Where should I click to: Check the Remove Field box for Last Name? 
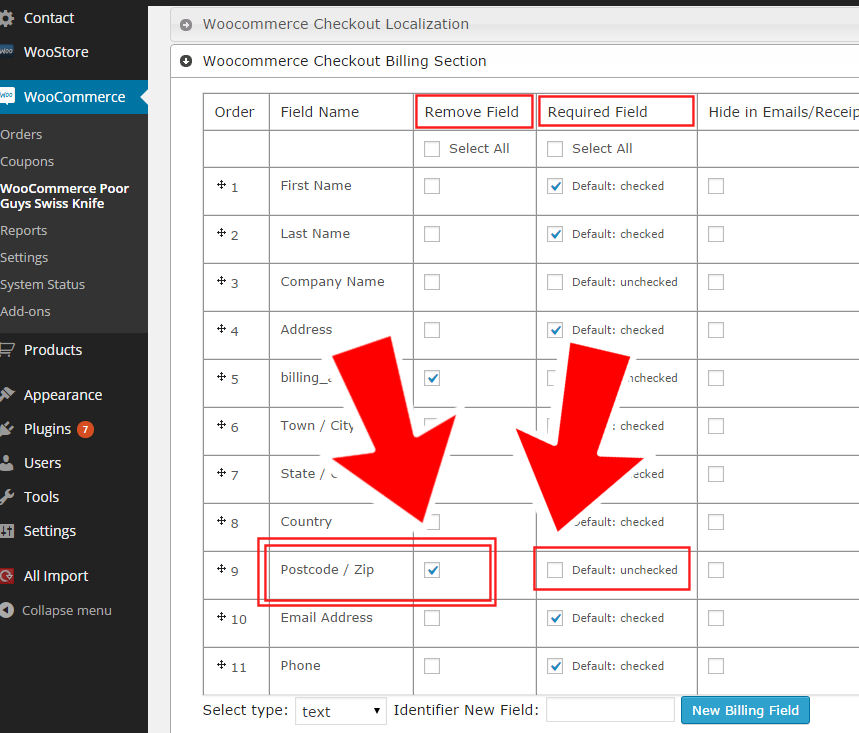tap(431, 233)
